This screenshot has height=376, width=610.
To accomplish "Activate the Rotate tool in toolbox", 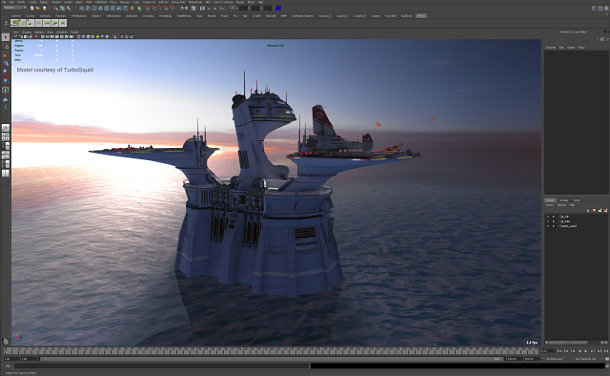I will (x=5, y=72).
